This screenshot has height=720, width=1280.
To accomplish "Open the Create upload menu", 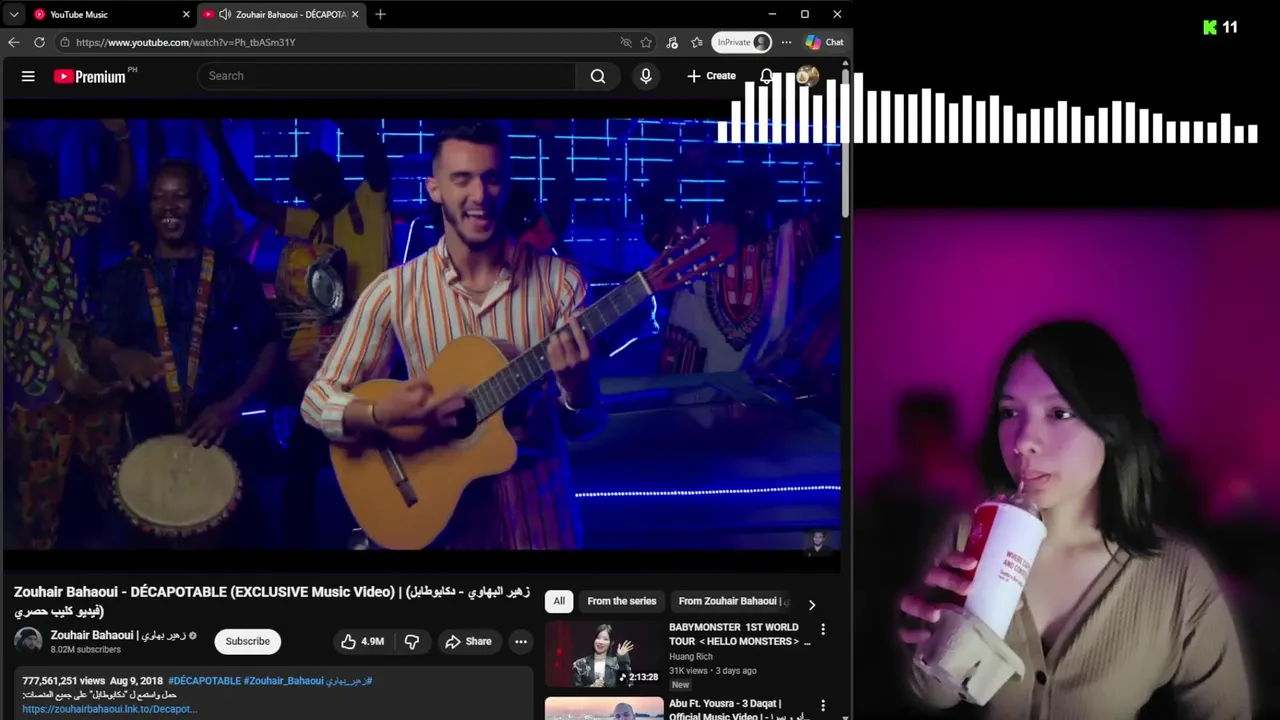I will tap(711, 76).
